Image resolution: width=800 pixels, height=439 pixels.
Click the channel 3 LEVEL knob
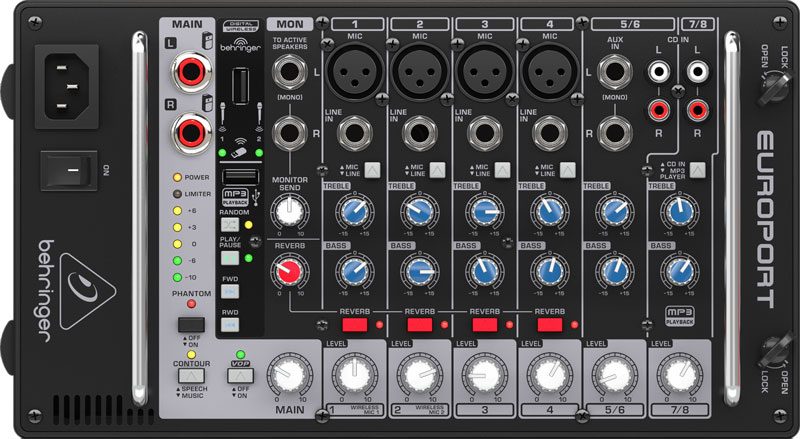(x=485, y=375)
